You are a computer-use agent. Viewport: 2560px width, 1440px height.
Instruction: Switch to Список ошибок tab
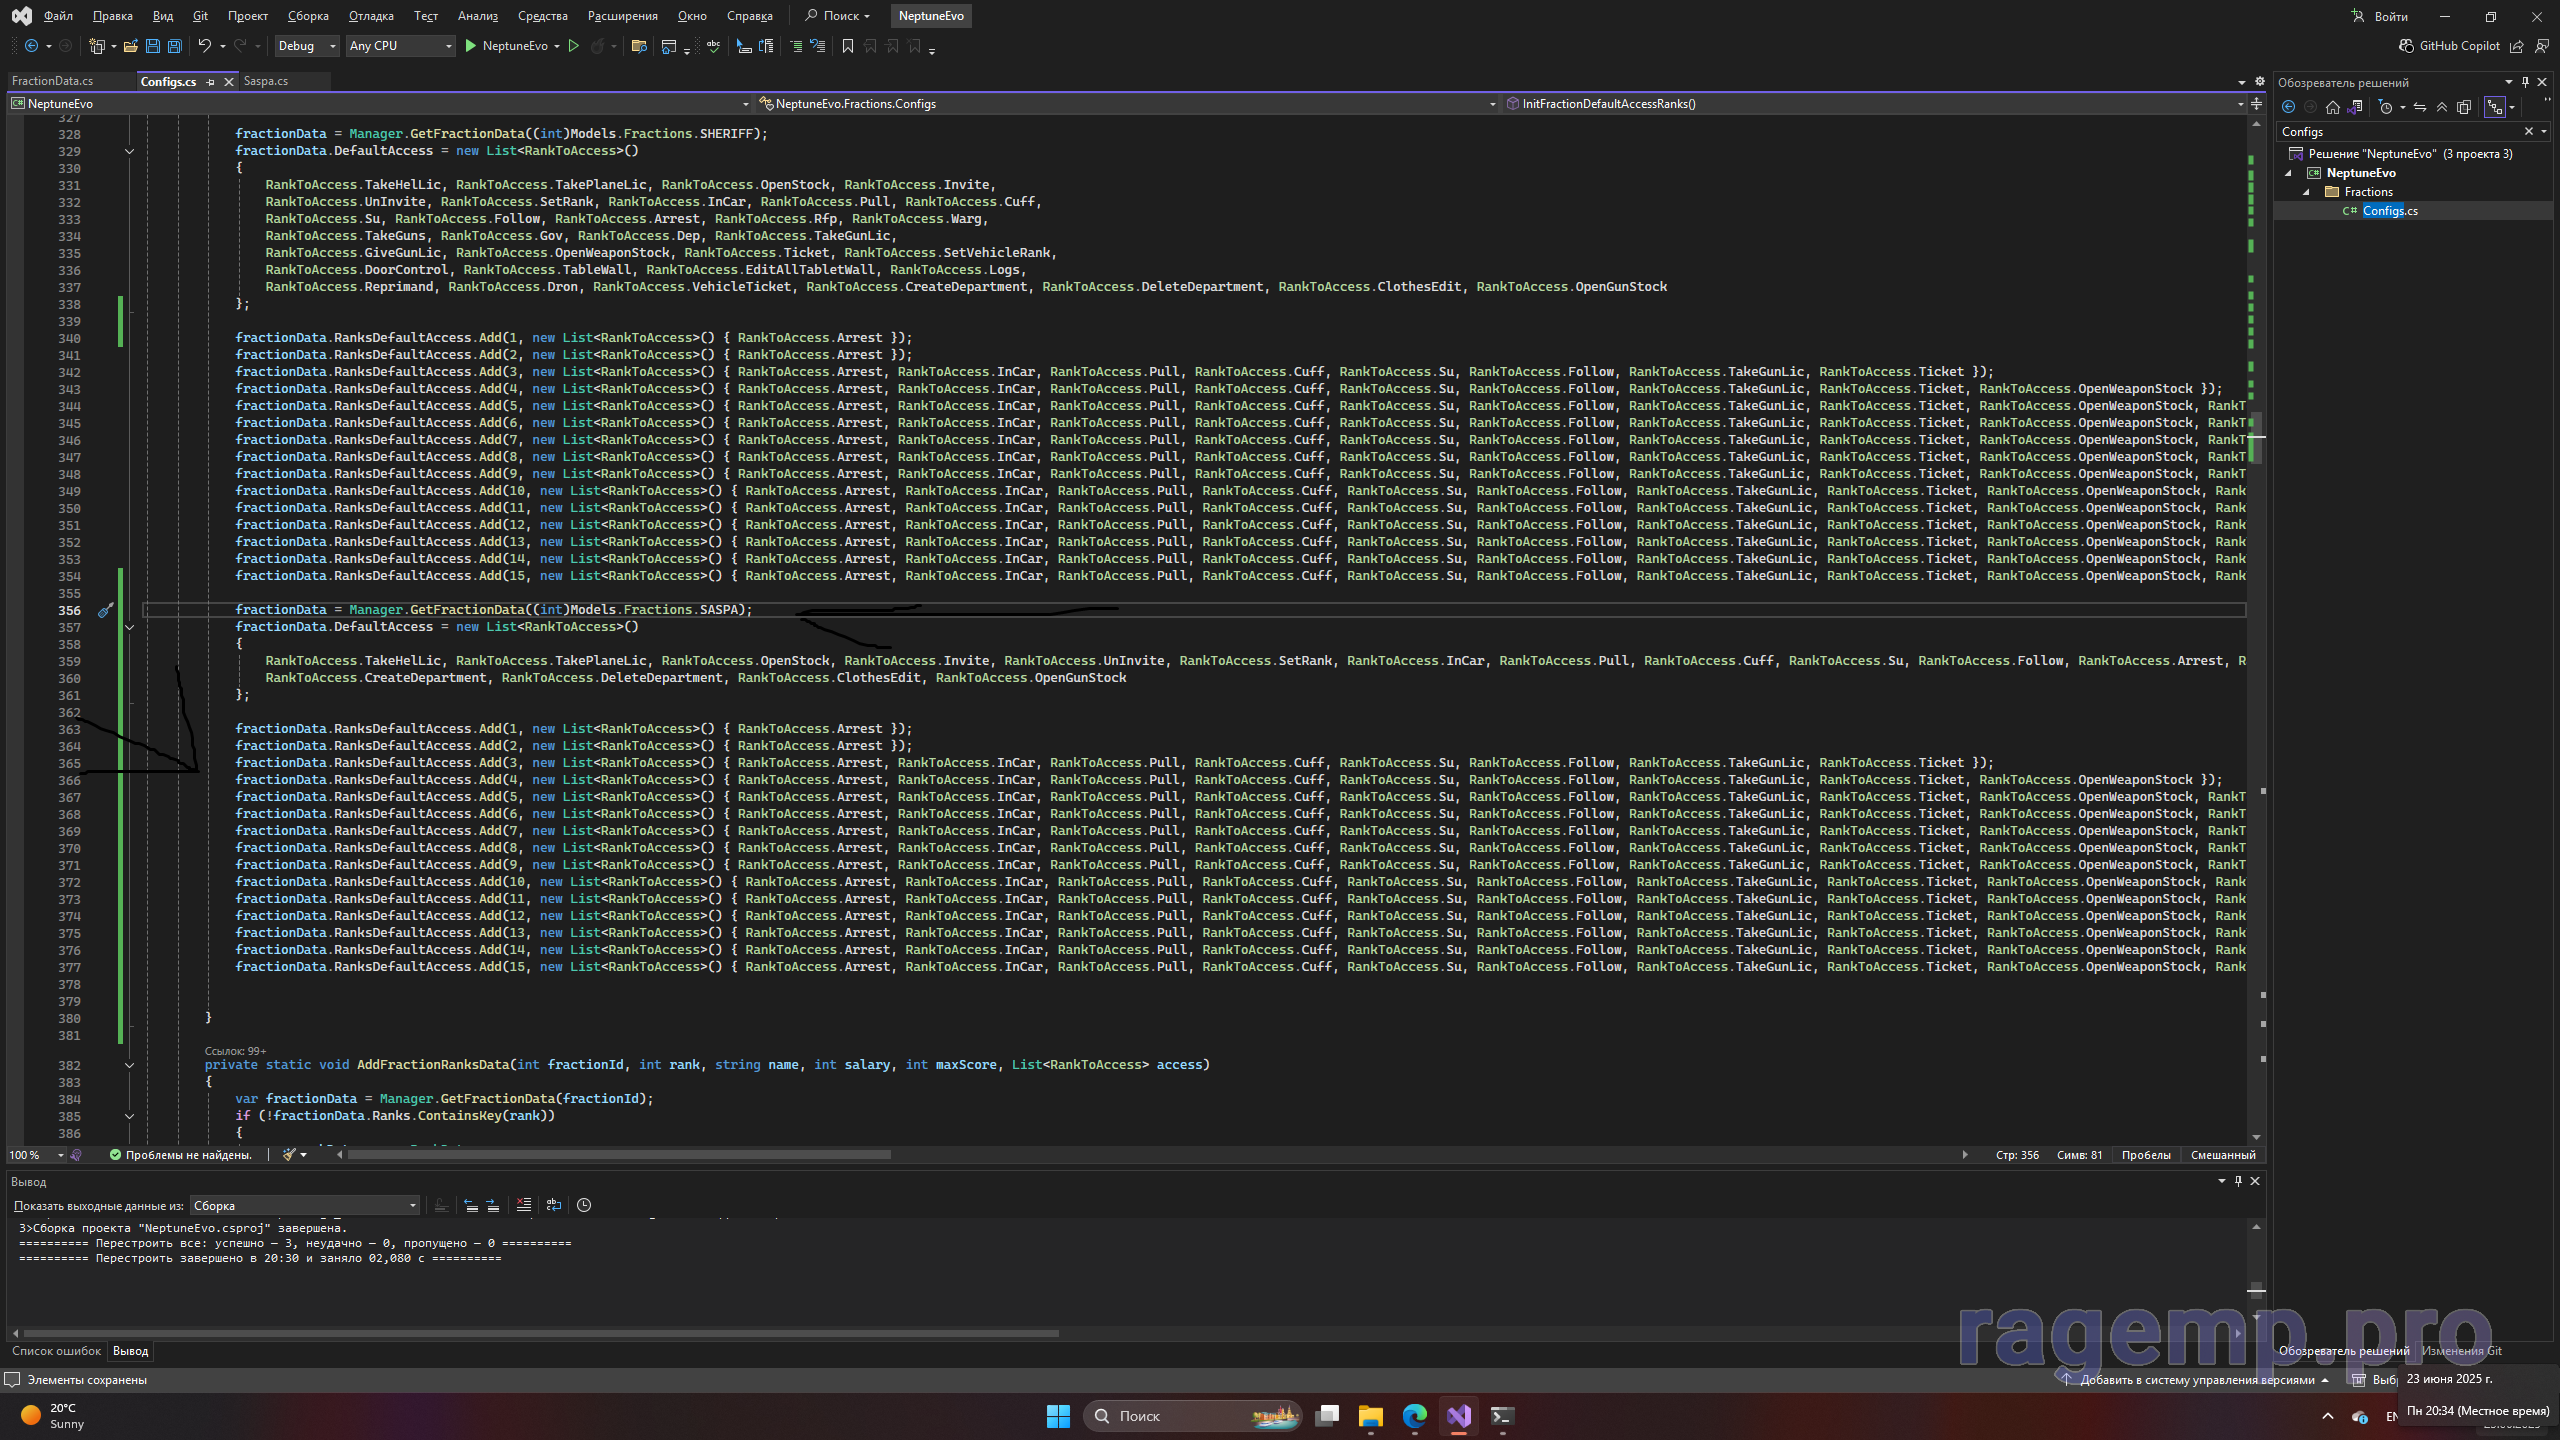[x=56, y=1351]
